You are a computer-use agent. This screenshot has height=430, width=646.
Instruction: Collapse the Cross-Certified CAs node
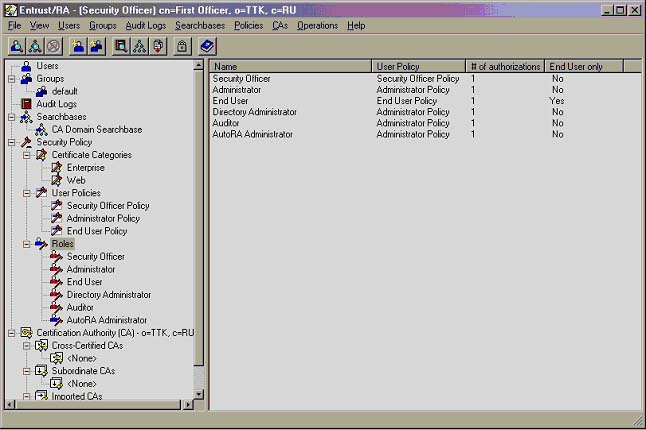point(27,346)
